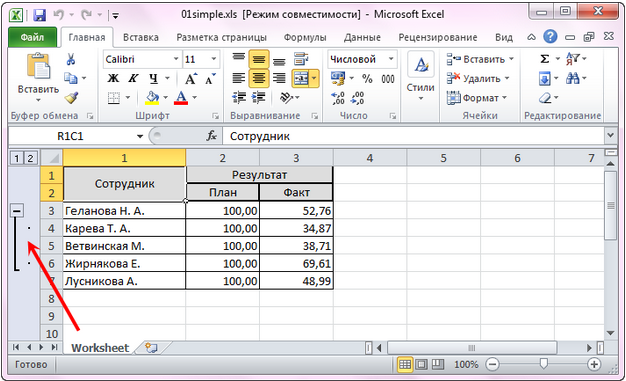Image resolution: width=626 pixels, height=381 pixels.
Task: Apply bold (Ж) formatting
Action: tap(113, 78)
